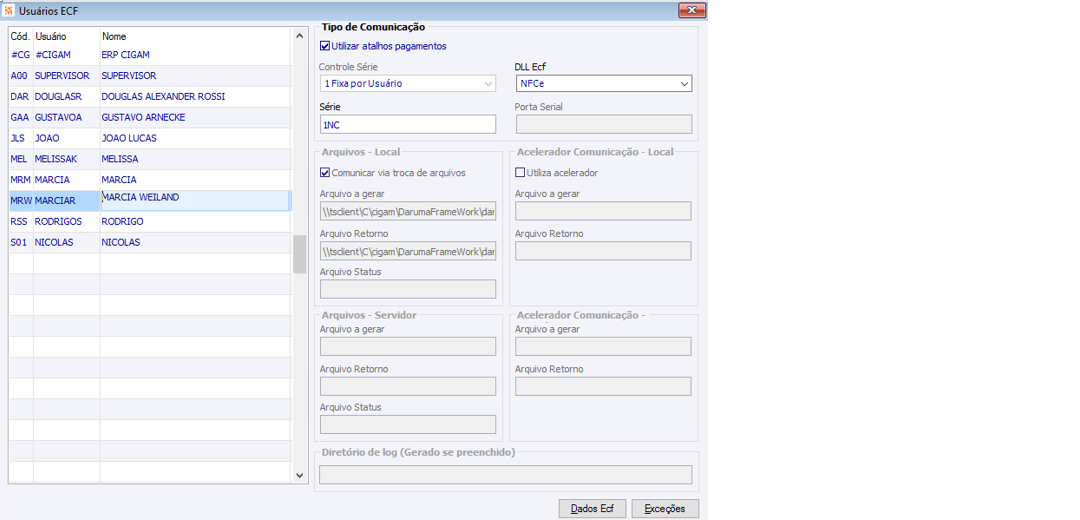Sort by the Usuário column header

point(65,36)
